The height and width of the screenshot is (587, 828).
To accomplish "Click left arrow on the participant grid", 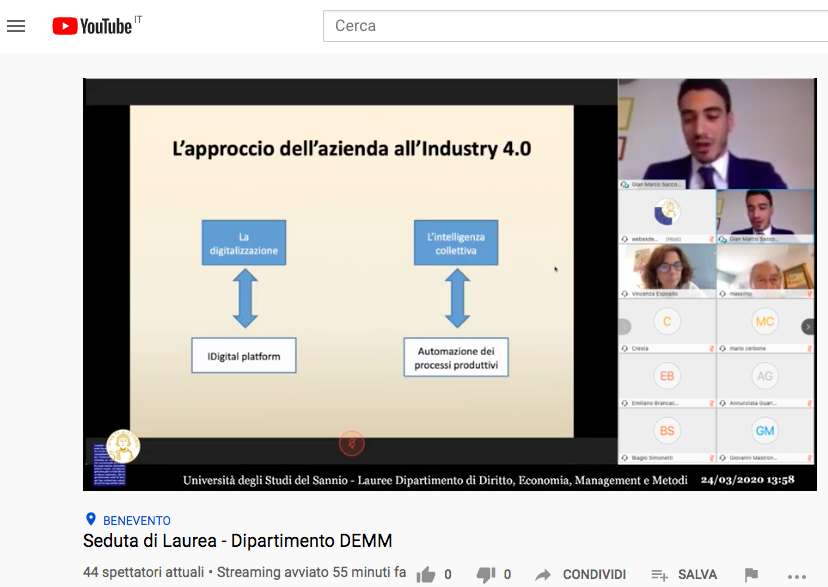I will pyautogui.click(x=625, y=326).
